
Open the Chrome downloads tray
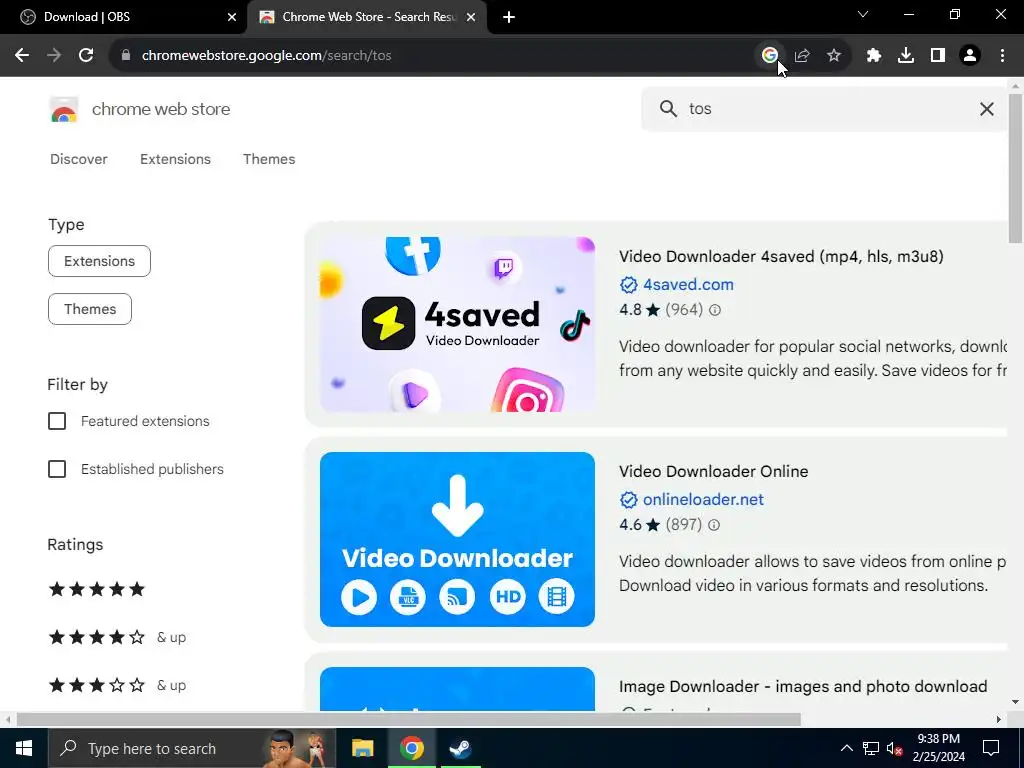[x=906, y=56]
